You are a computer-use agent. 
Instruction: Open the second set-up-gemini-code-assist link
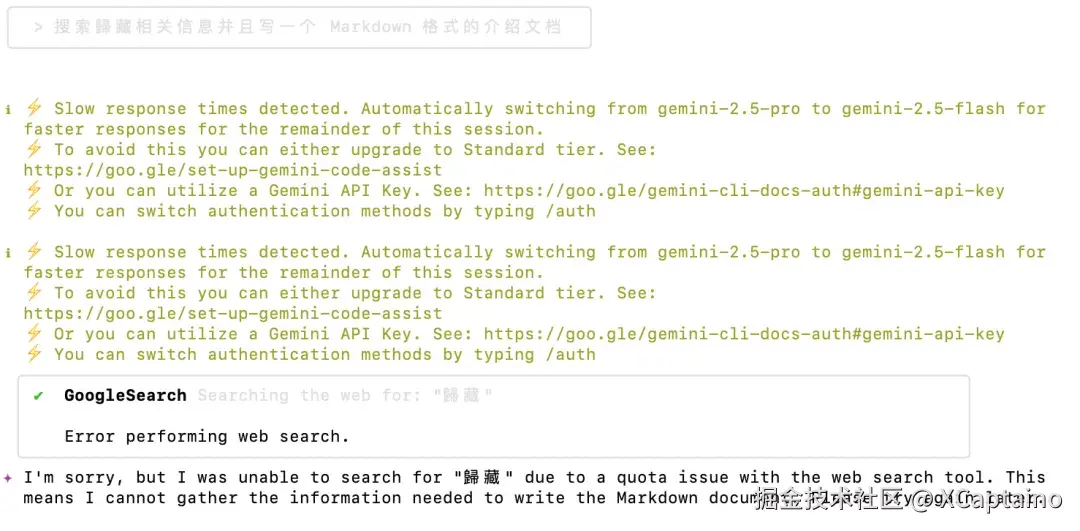click(233, 313)
